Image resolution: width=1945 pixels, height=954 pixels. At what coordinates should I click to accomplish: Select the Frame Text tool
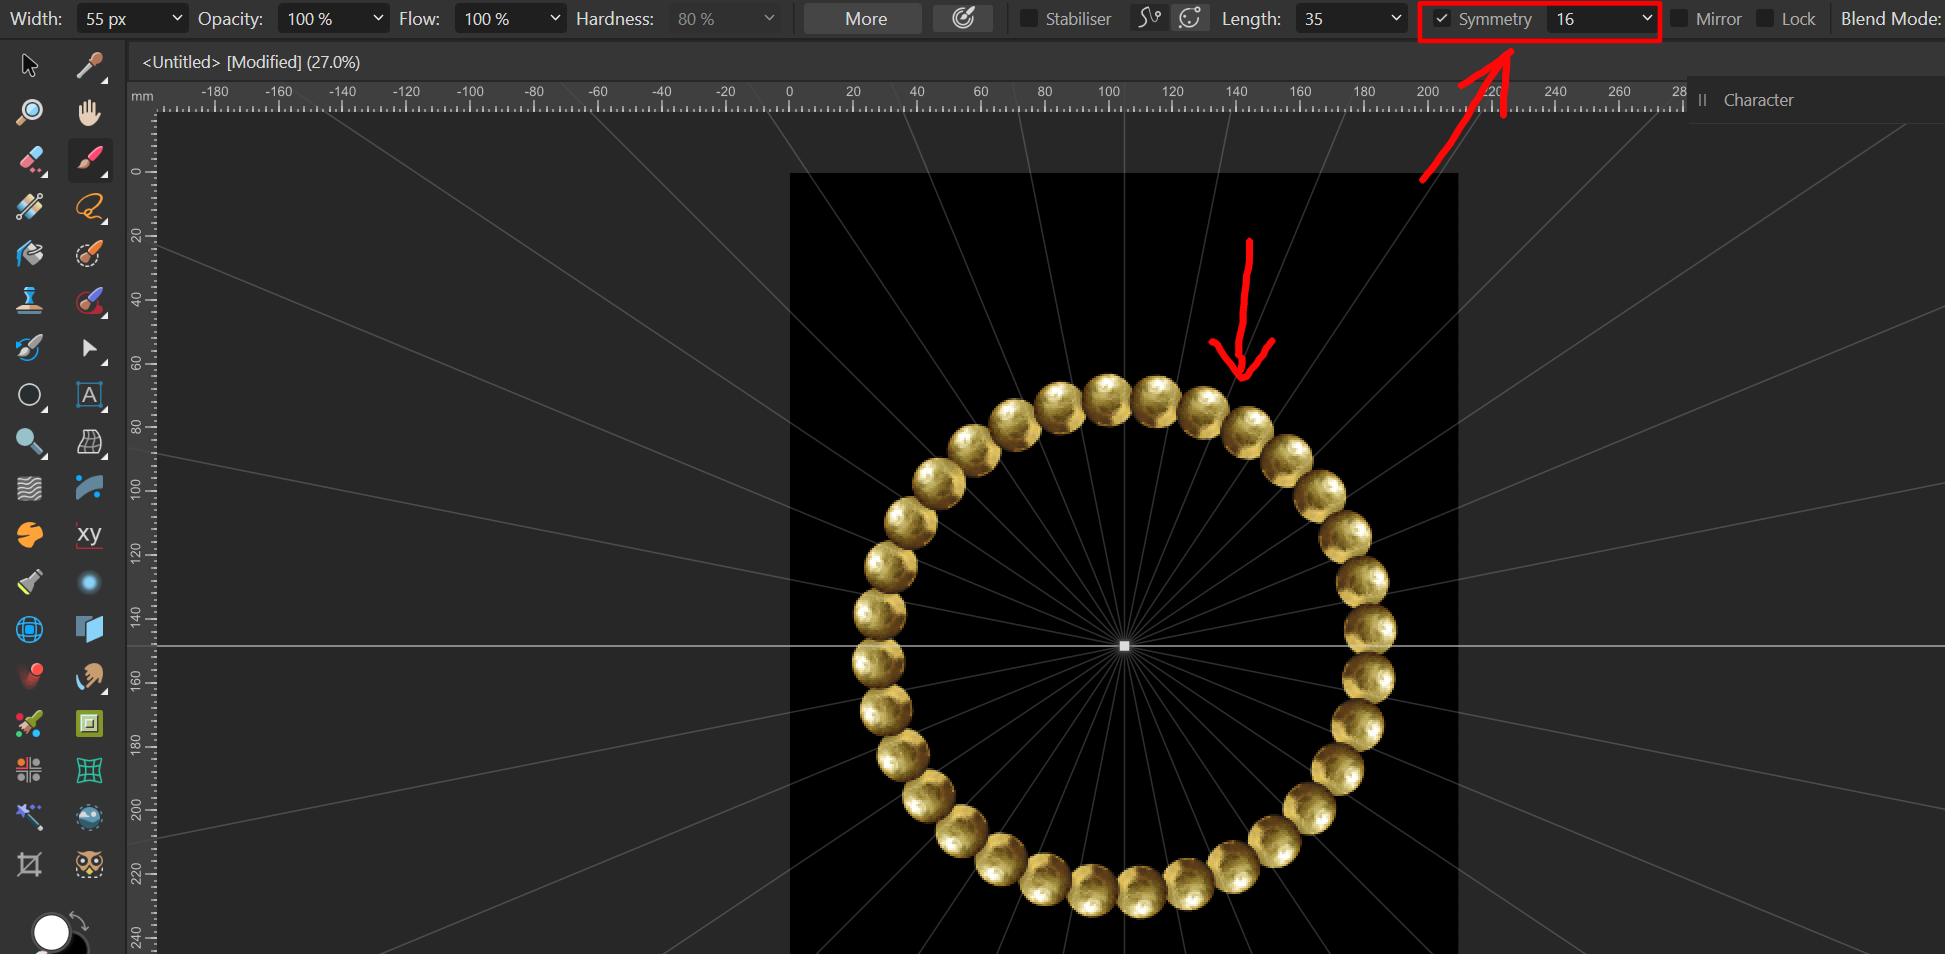point(90,395)
